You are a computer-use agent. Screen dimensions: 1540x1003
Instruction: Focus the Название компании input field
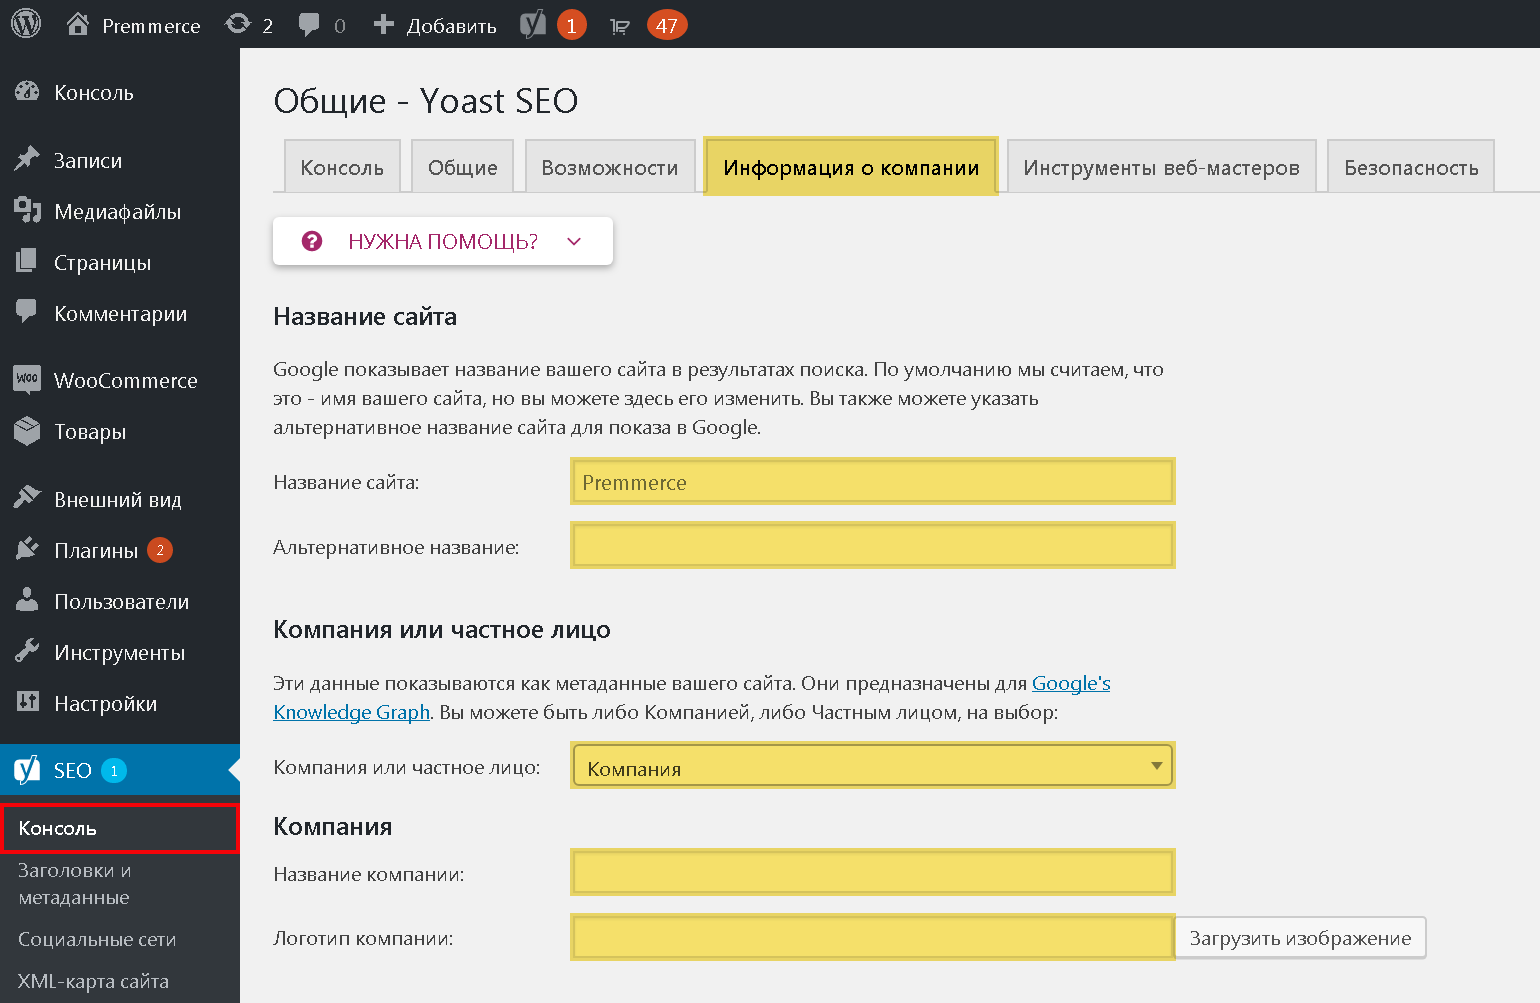[x=873, y=873]
